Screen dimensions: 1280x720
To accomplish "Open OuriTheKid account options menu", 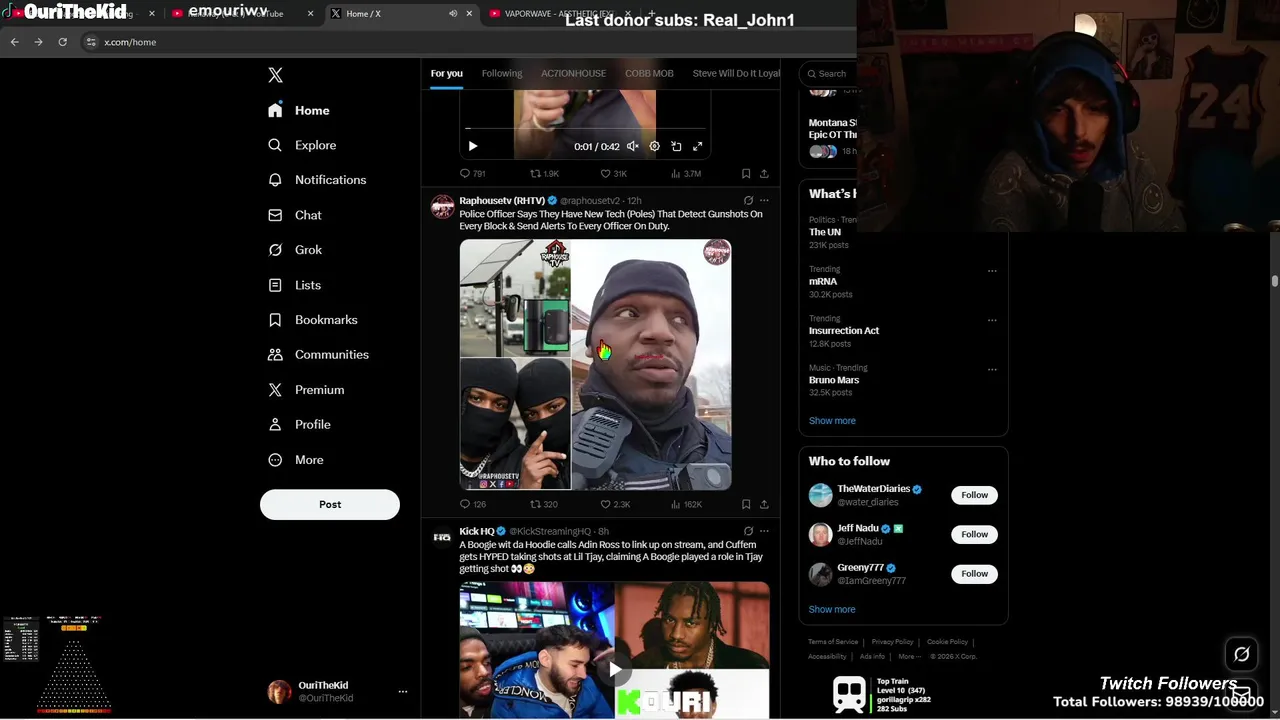I will [403, 691].
